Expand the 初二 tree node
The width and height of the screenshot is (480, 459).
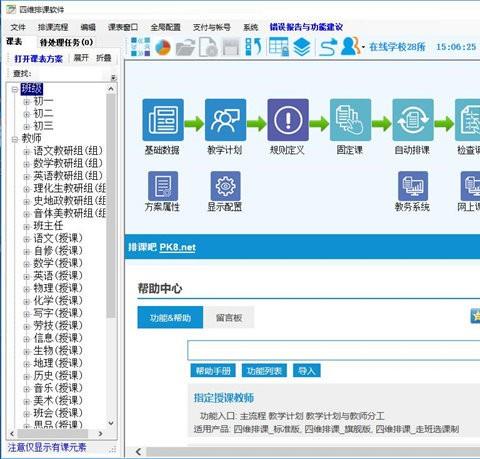tap(27, 114)
